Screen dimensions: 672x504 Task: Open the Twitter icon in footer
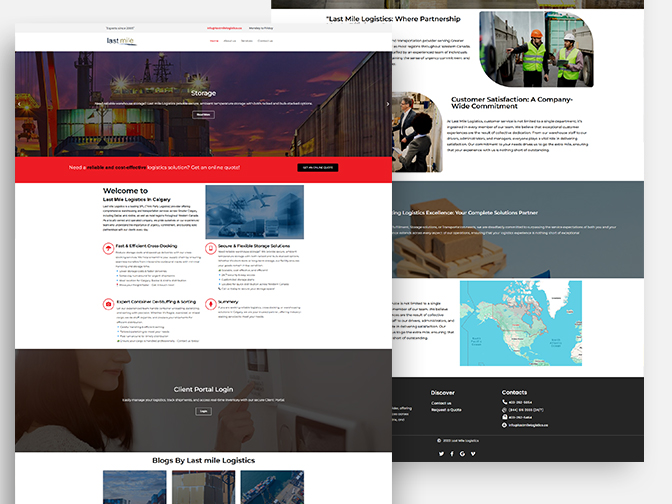[x=440, y=453]
